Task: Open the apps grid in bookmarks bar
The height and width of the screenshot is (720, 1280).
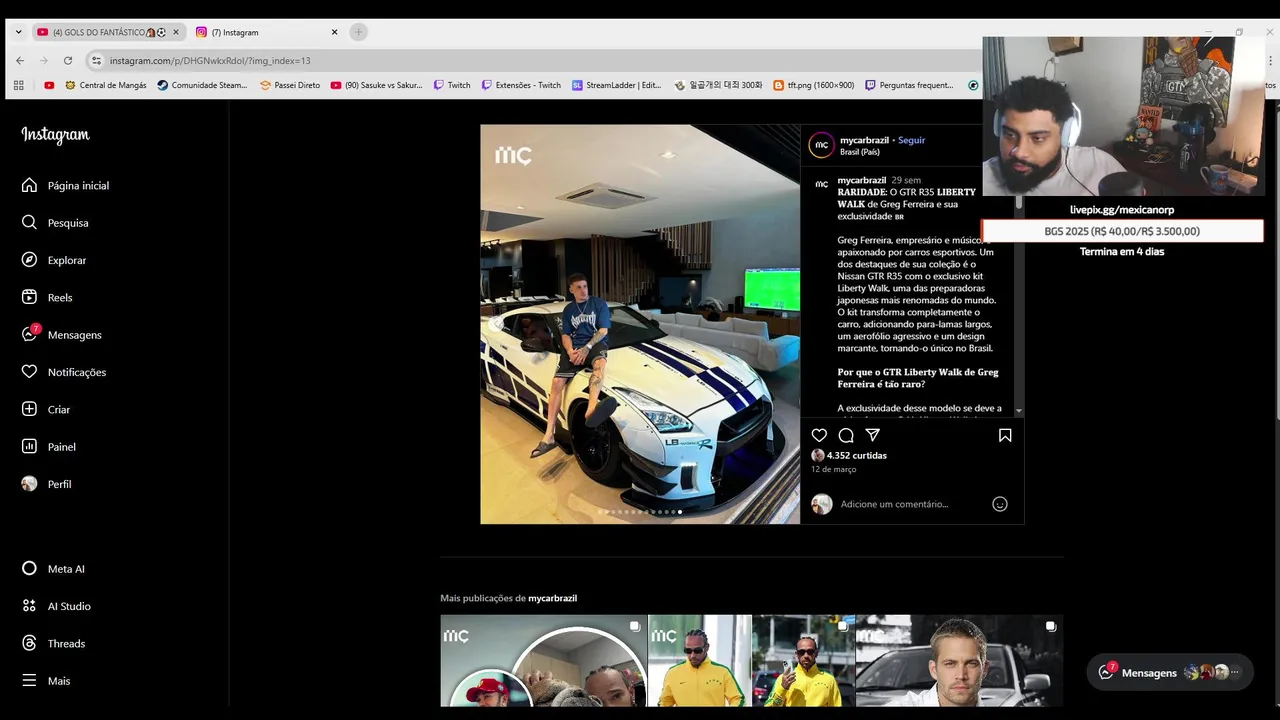Action: pyautogui.click(x=18, y=85)
